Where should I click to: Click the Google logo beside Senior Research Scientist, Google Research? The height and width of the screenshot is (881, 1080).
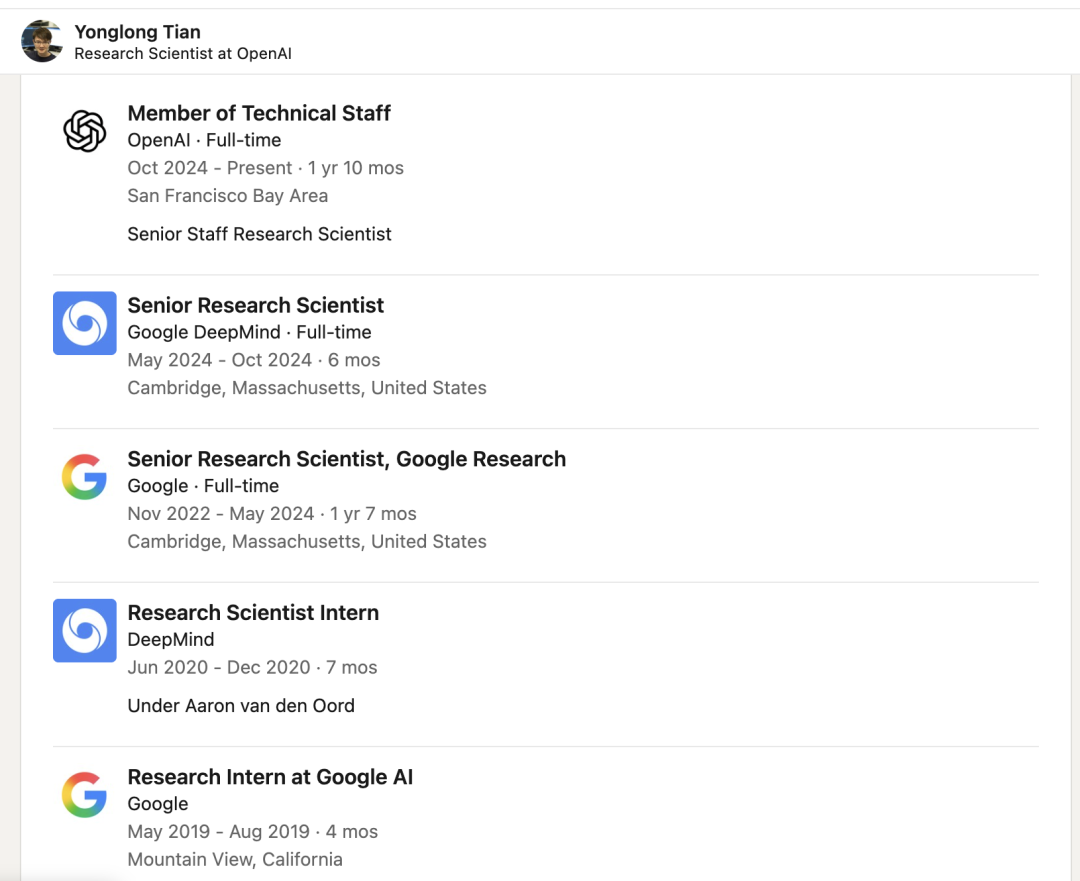coord(85,477)
